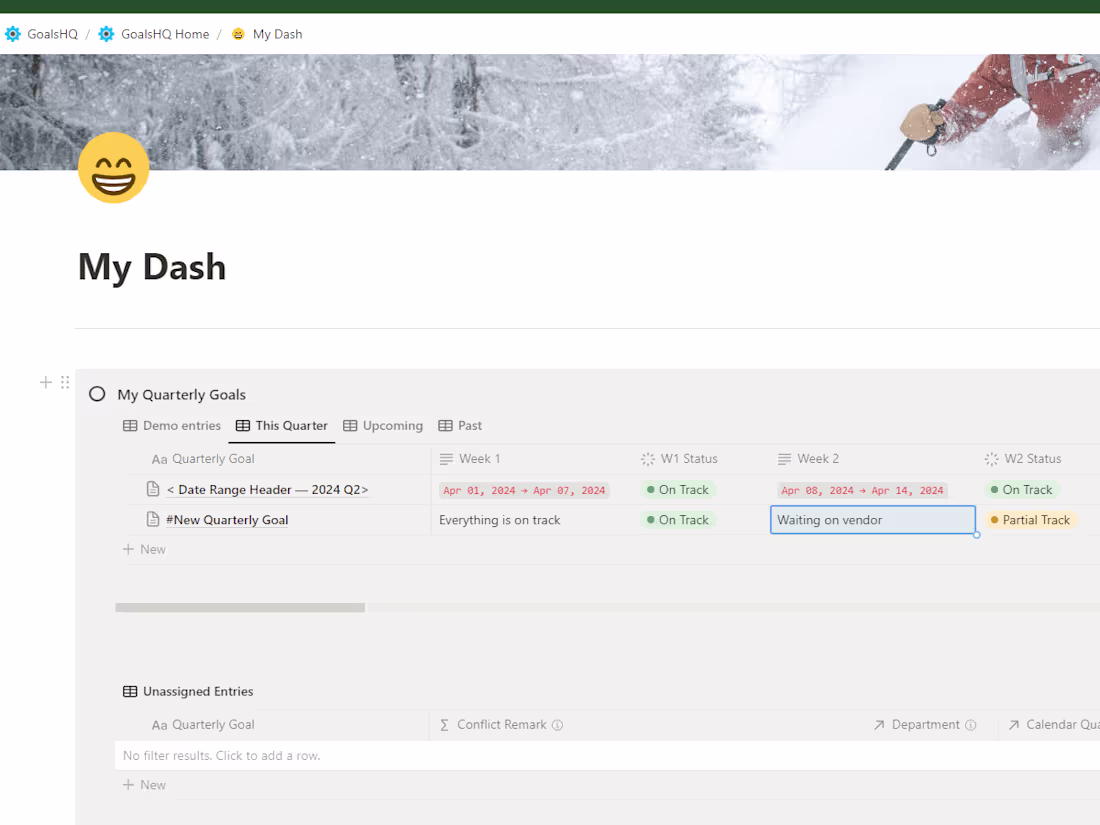Click W1 On Track status in New Quarterly Goal row

(678, 520)
